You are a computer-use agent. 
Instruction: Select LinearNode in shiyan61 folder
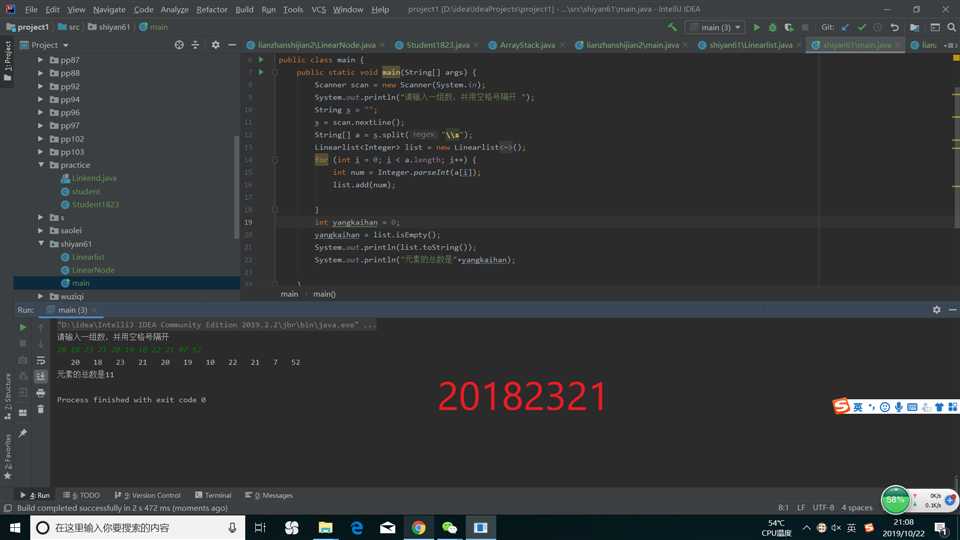(x=92, y=270)
